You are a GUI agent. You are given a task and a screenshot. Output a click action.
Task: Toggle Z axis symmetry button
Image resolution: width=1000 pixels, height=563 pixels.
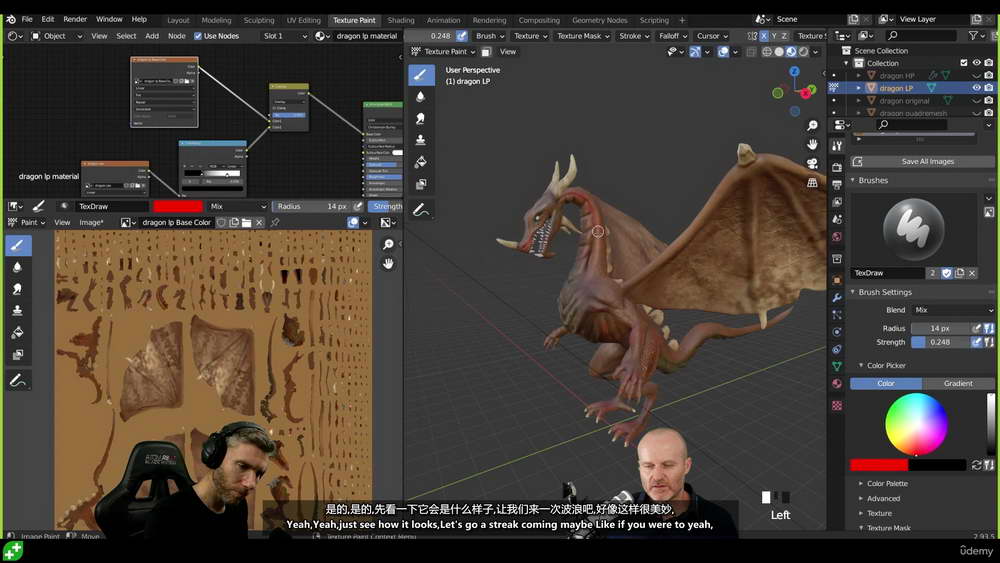pos(784,36)
